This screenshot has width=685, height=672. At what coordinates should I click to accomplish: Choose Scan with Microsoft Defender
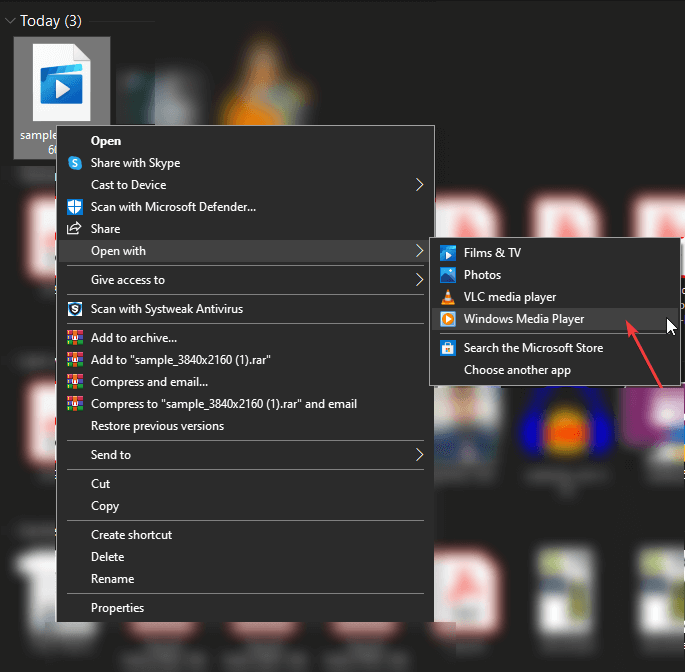(246, 207)
